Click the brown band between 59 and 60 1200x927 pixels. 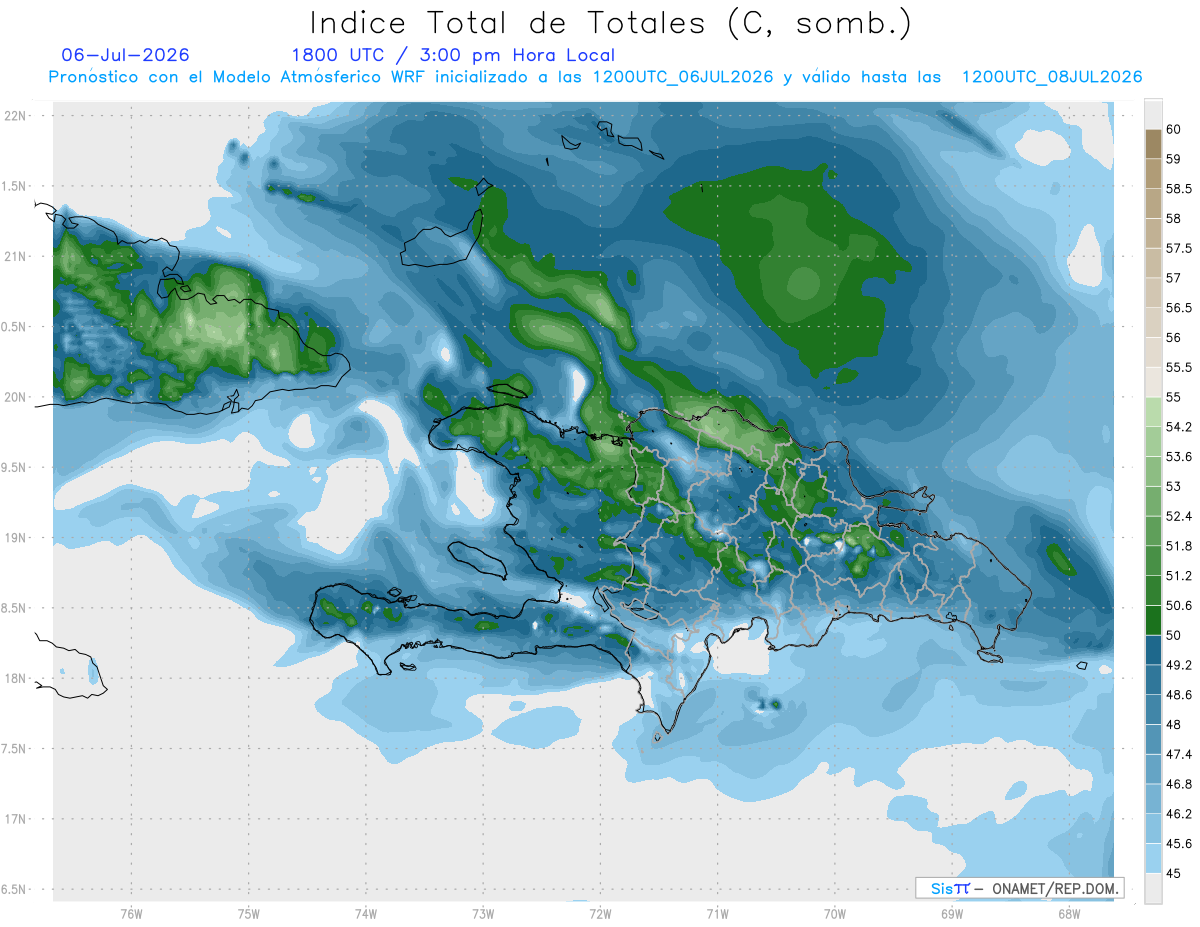tap(1153, 144)
